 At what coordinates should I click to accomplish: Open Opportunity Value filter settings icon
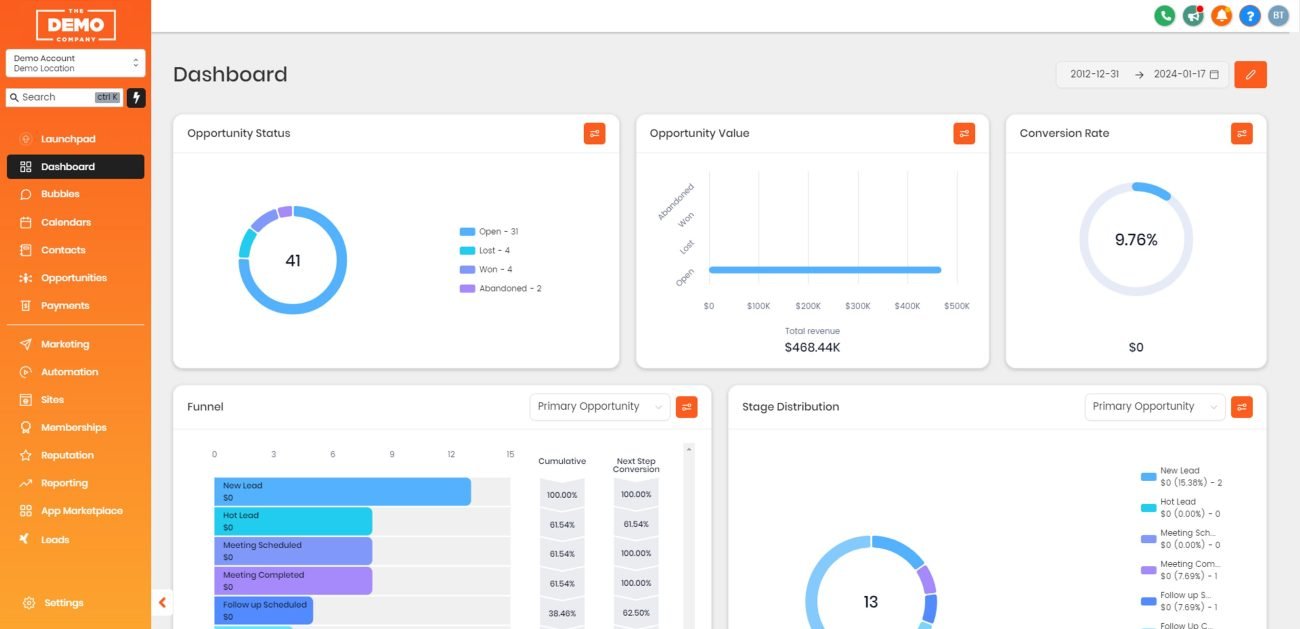point(964,133)
